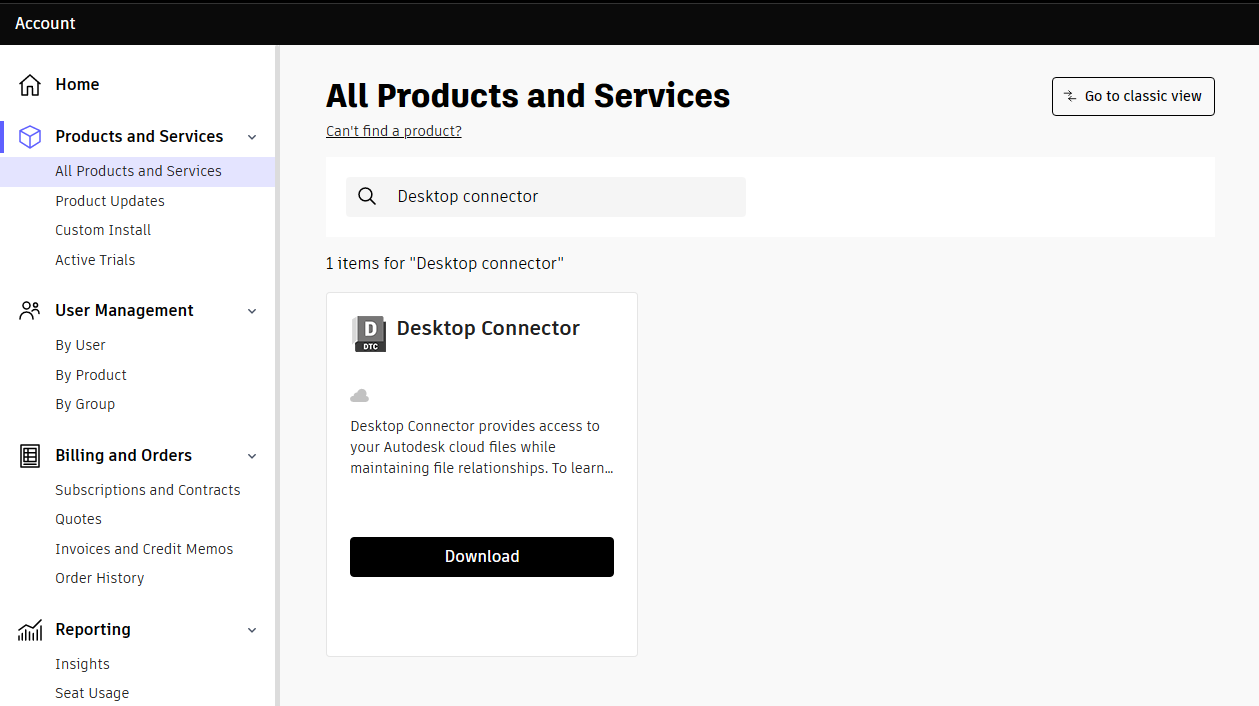This screenshot has width=1259, height=706.
Task: Click the Billing and Orders icon
Action: tap(30, 456)
